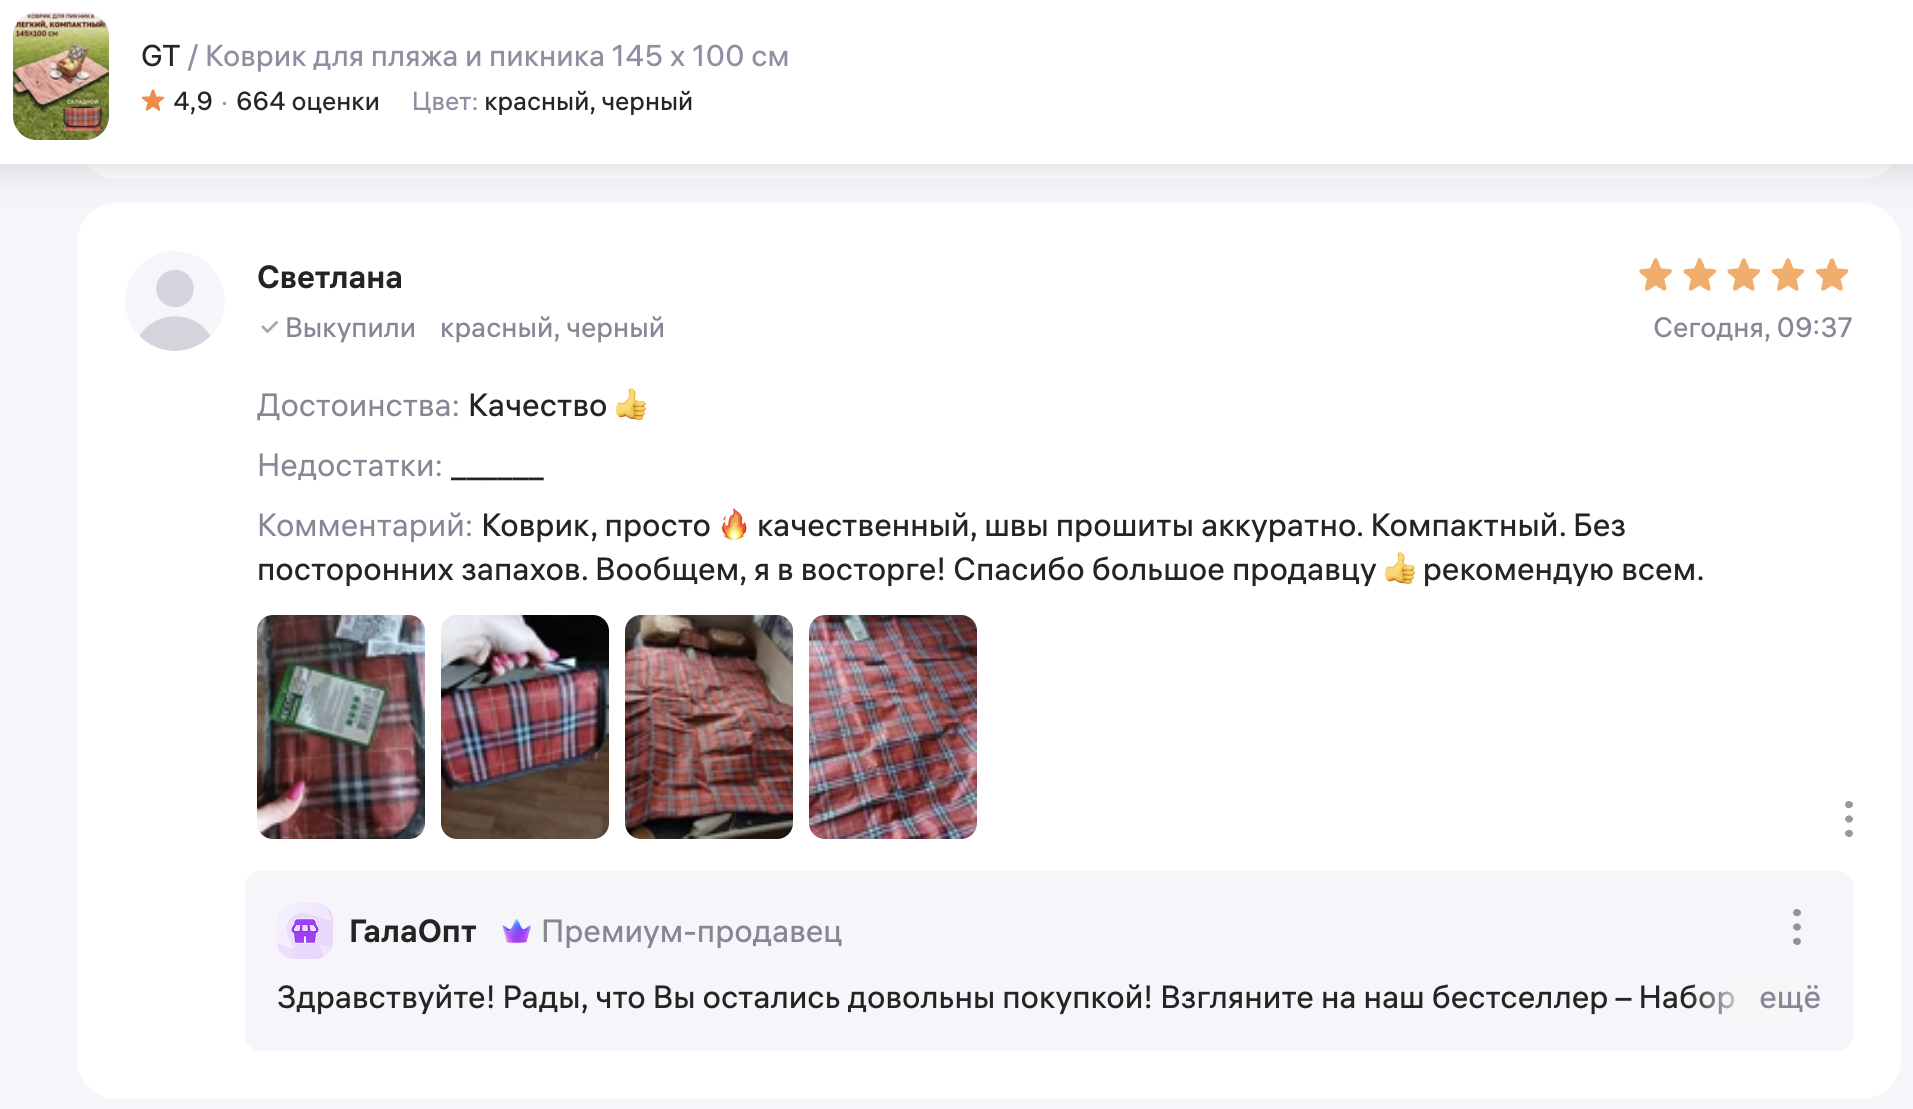Open first review photo with green label

click(341, 727)
